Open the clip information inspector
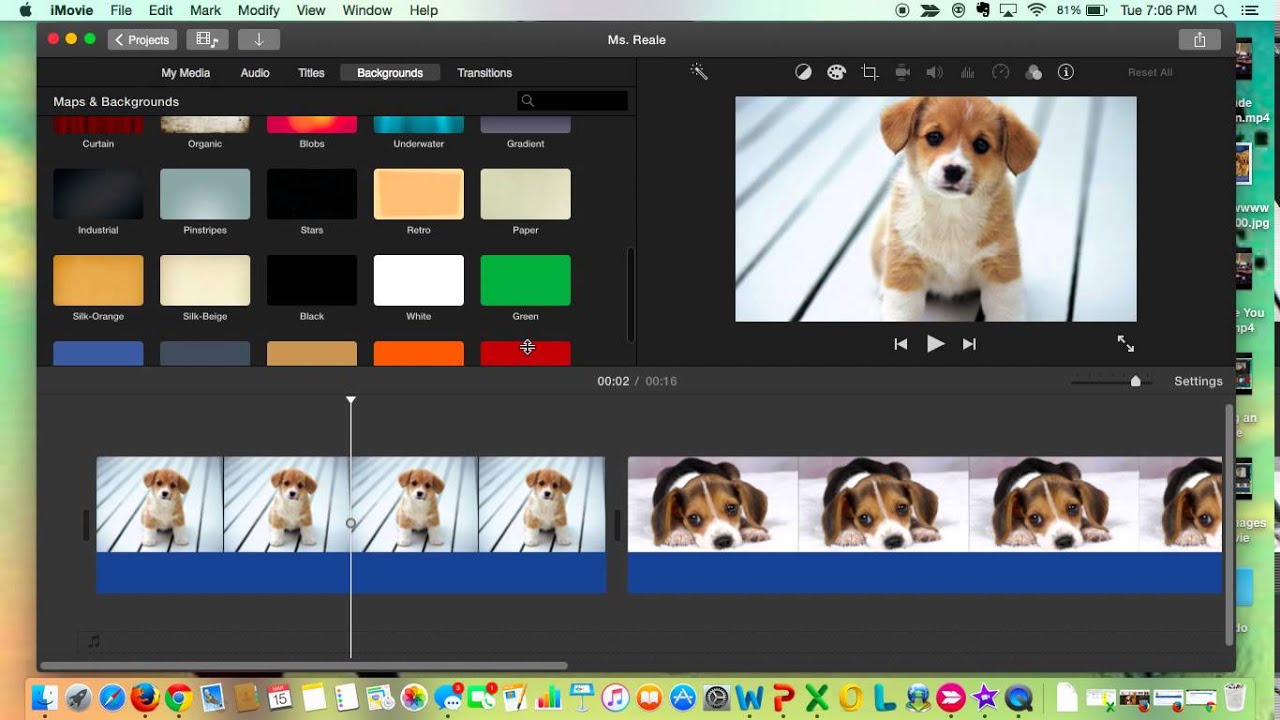This screenshot has width=1280, height=720. pyautogui.click(x=1066, y=72)
